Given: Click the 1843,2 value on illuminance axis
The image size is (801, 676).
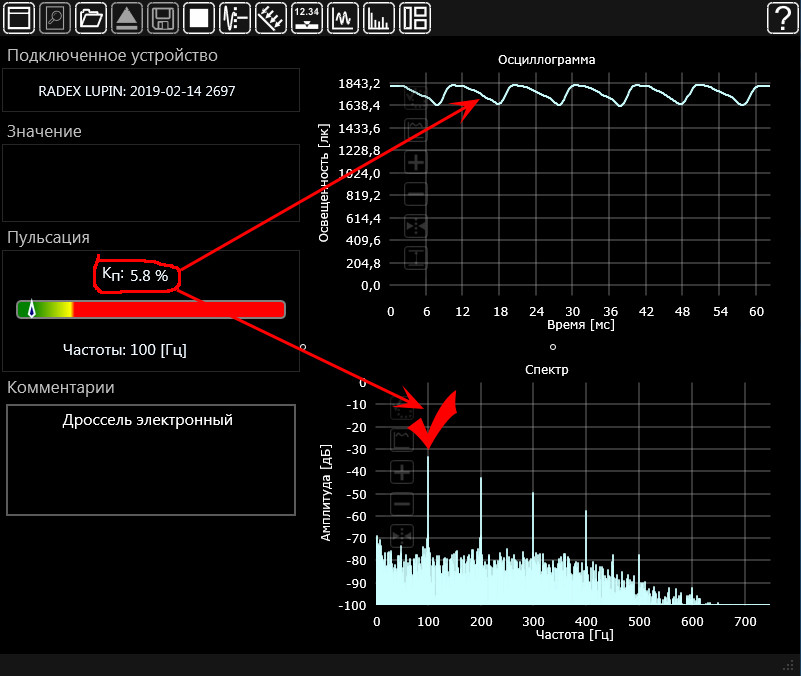Looking at the screenshot, I should click(x=360, y=83).
